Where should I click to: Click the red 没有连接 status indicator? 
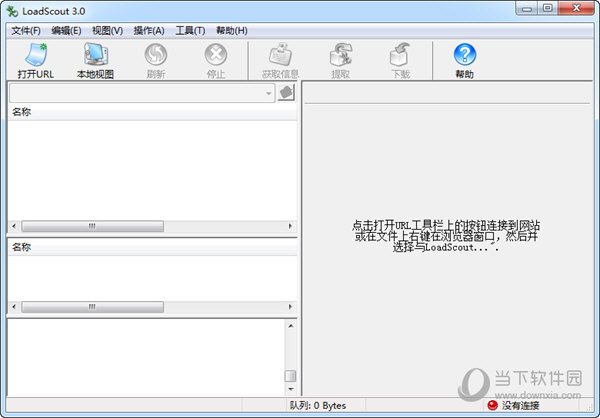[x=492, y=405]
